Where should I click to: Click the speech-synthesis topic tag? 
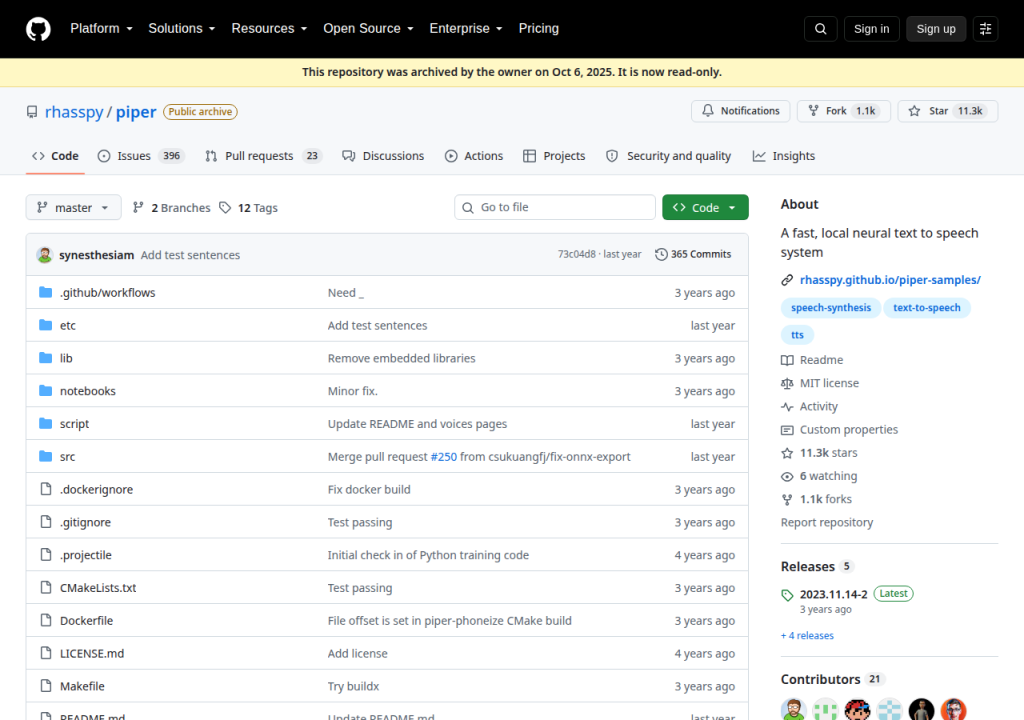click(x=831, y=308)
